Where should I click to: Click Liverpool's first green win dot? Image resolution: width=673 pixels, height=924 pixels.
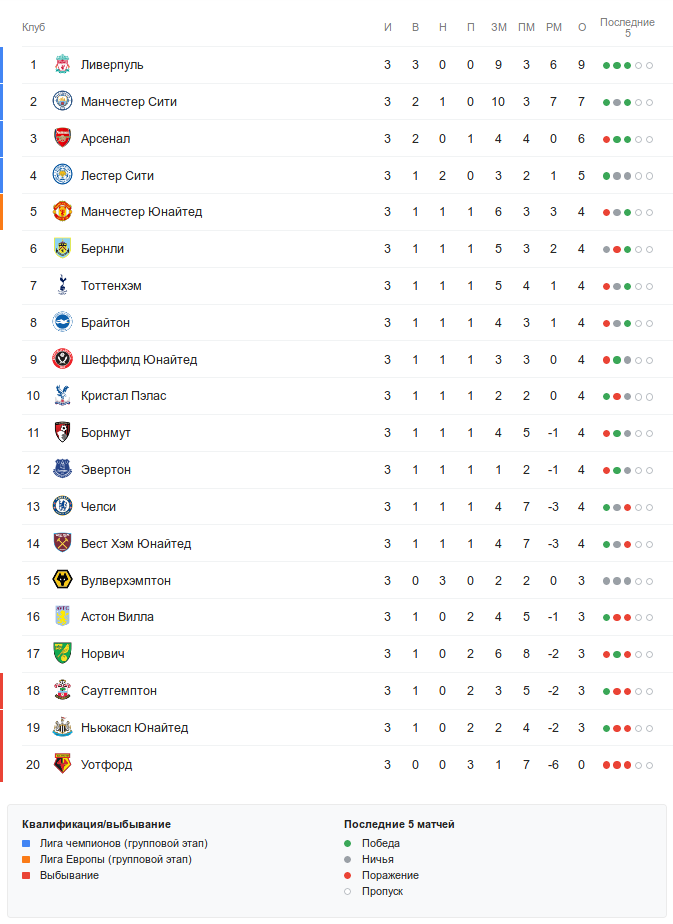click(606, 66)
